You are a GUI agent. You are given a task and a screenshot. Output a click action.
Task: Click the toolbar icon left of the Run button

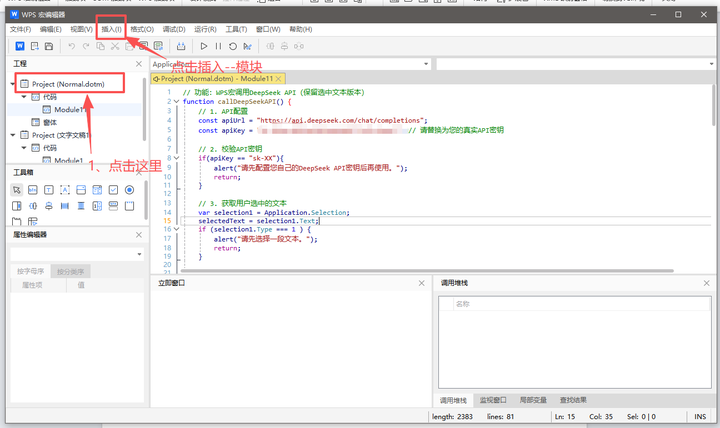[181, 46]
